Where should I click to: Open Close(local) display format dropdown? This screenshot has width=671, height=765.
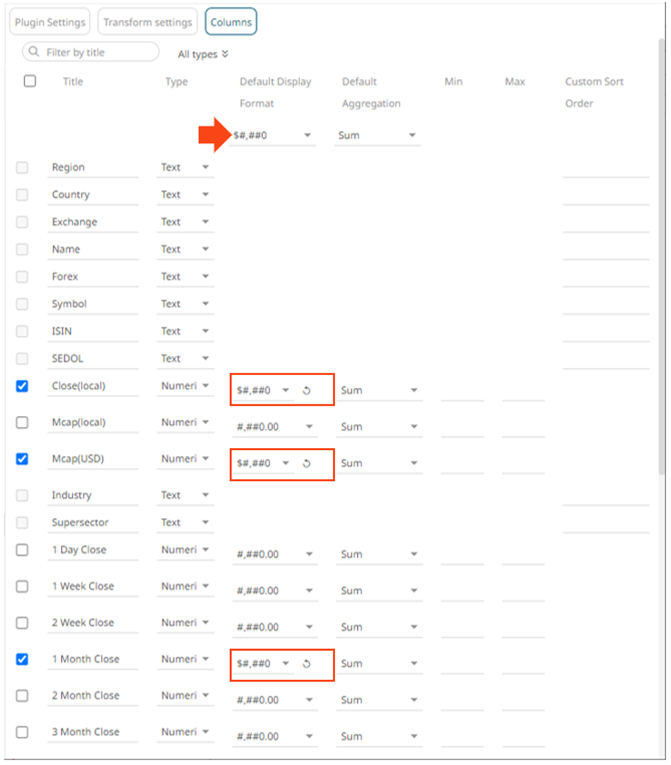click(264, 390)
